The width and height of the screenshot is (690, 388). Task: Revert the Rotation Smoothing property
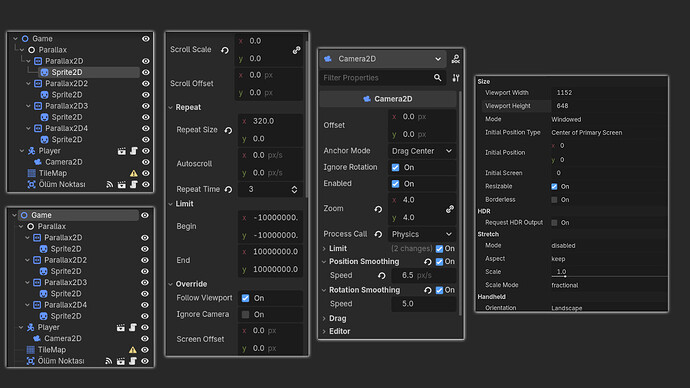point(427,290)
